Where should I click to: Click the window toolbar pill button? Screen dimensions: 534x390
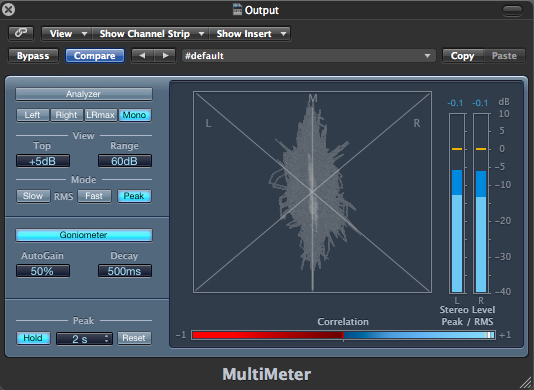pos(512,10)
